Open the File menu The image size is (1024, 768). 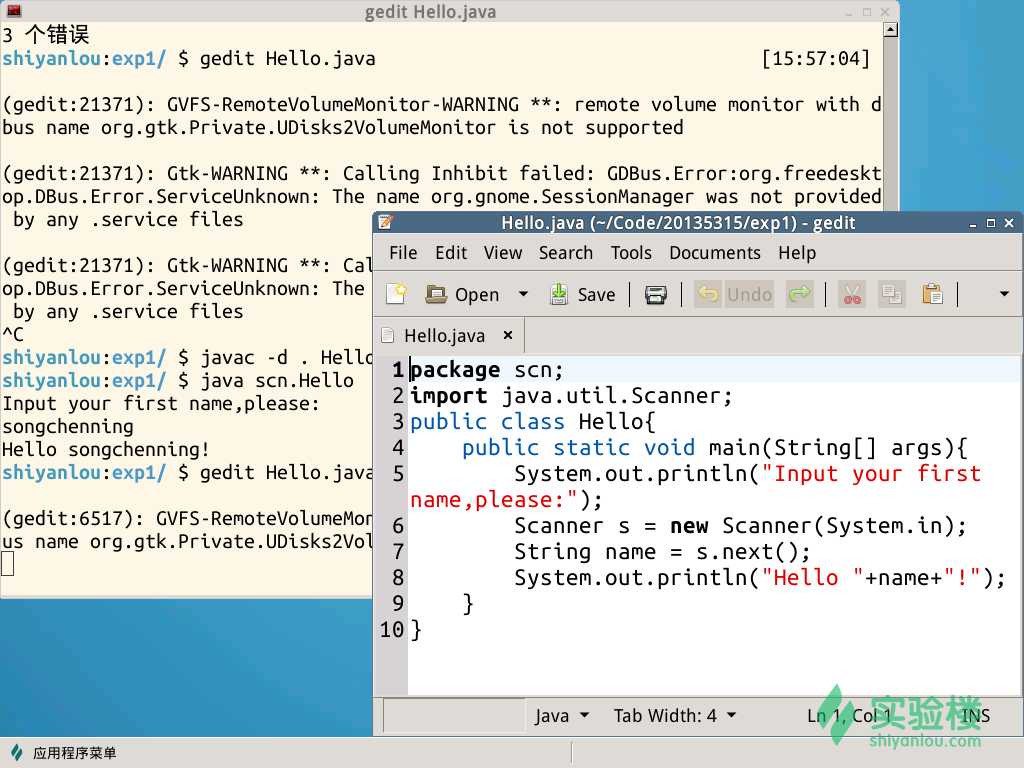pos(403,253)
